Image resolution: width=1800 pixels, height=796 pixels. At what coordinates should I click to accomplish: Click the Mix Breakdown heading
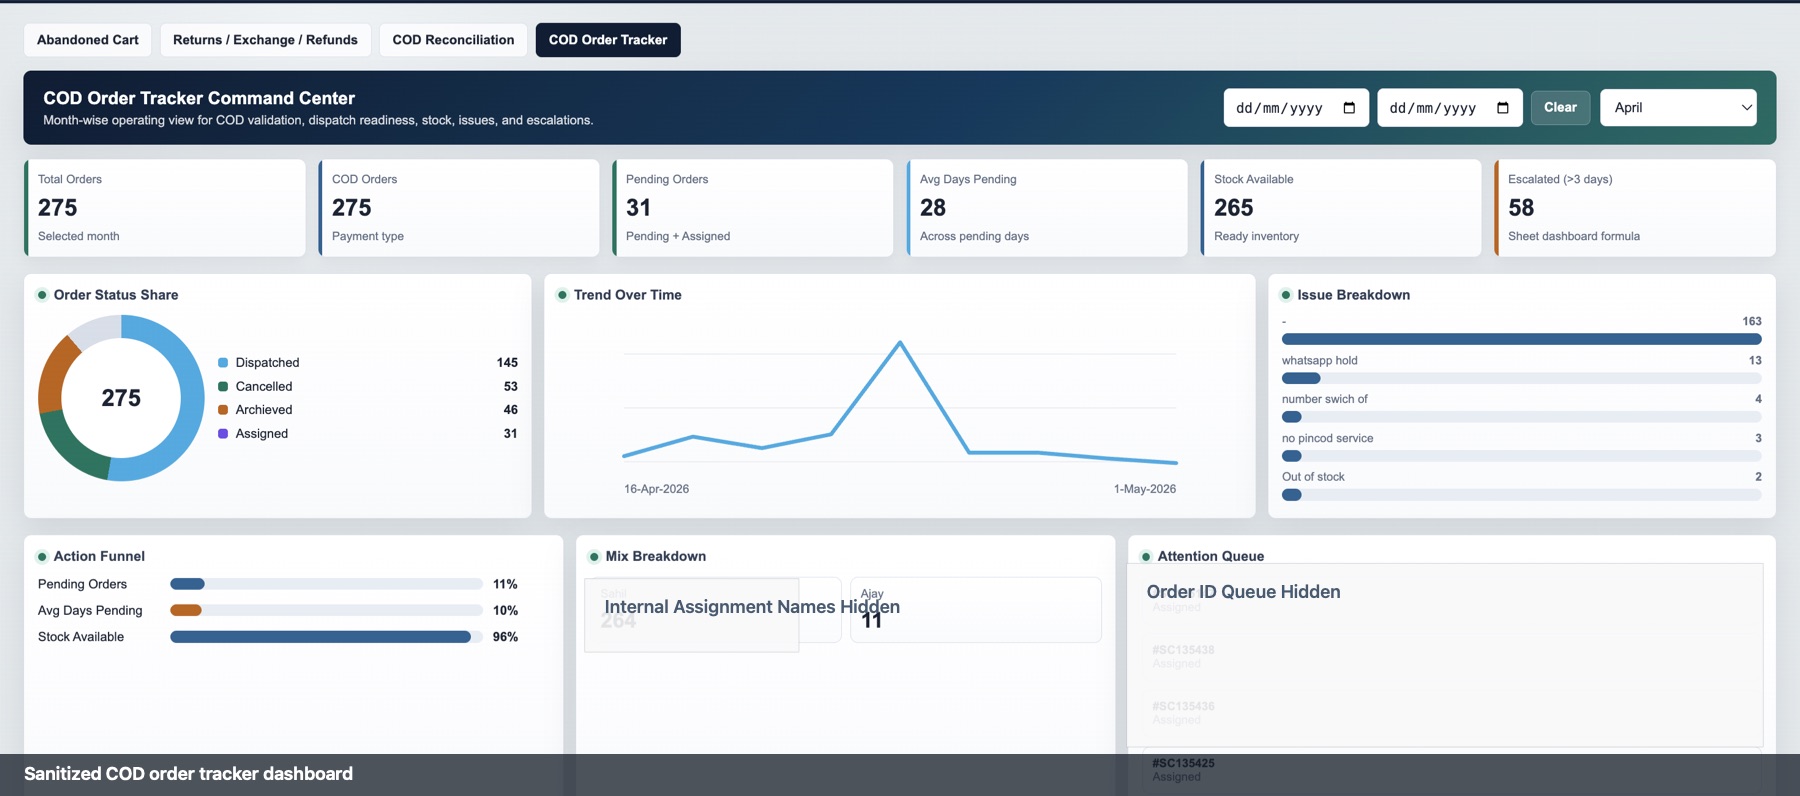(656, 556)
